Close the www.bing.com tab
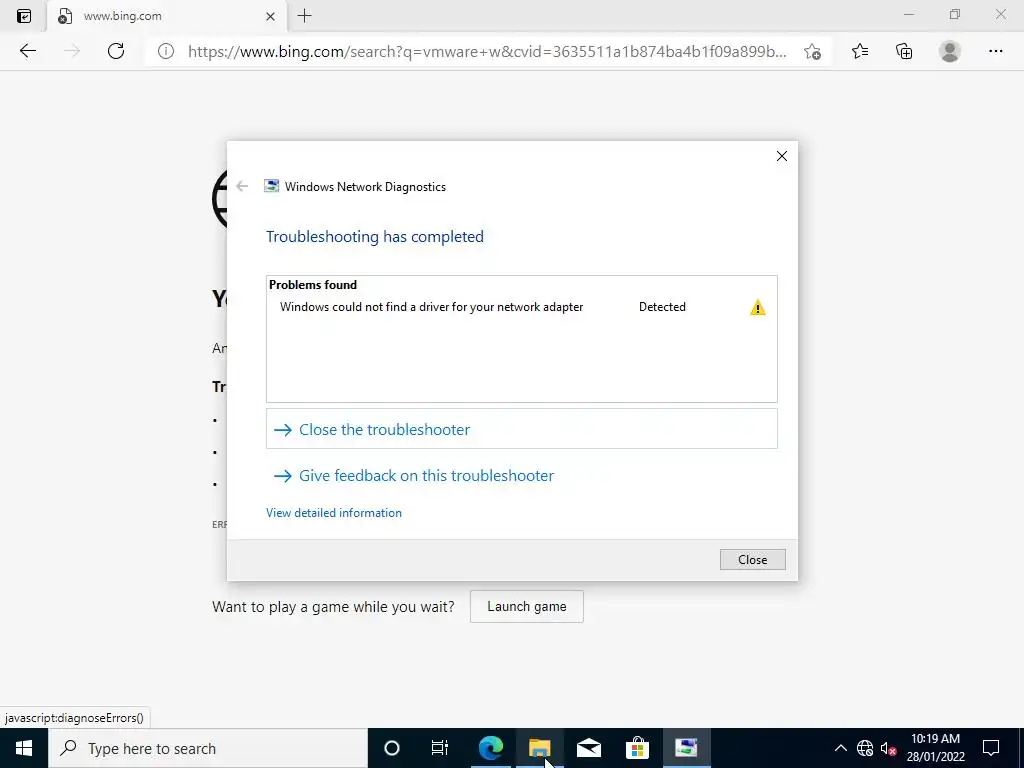The width and height of the screenshot is (1024, 768). (x=270, y=16)
